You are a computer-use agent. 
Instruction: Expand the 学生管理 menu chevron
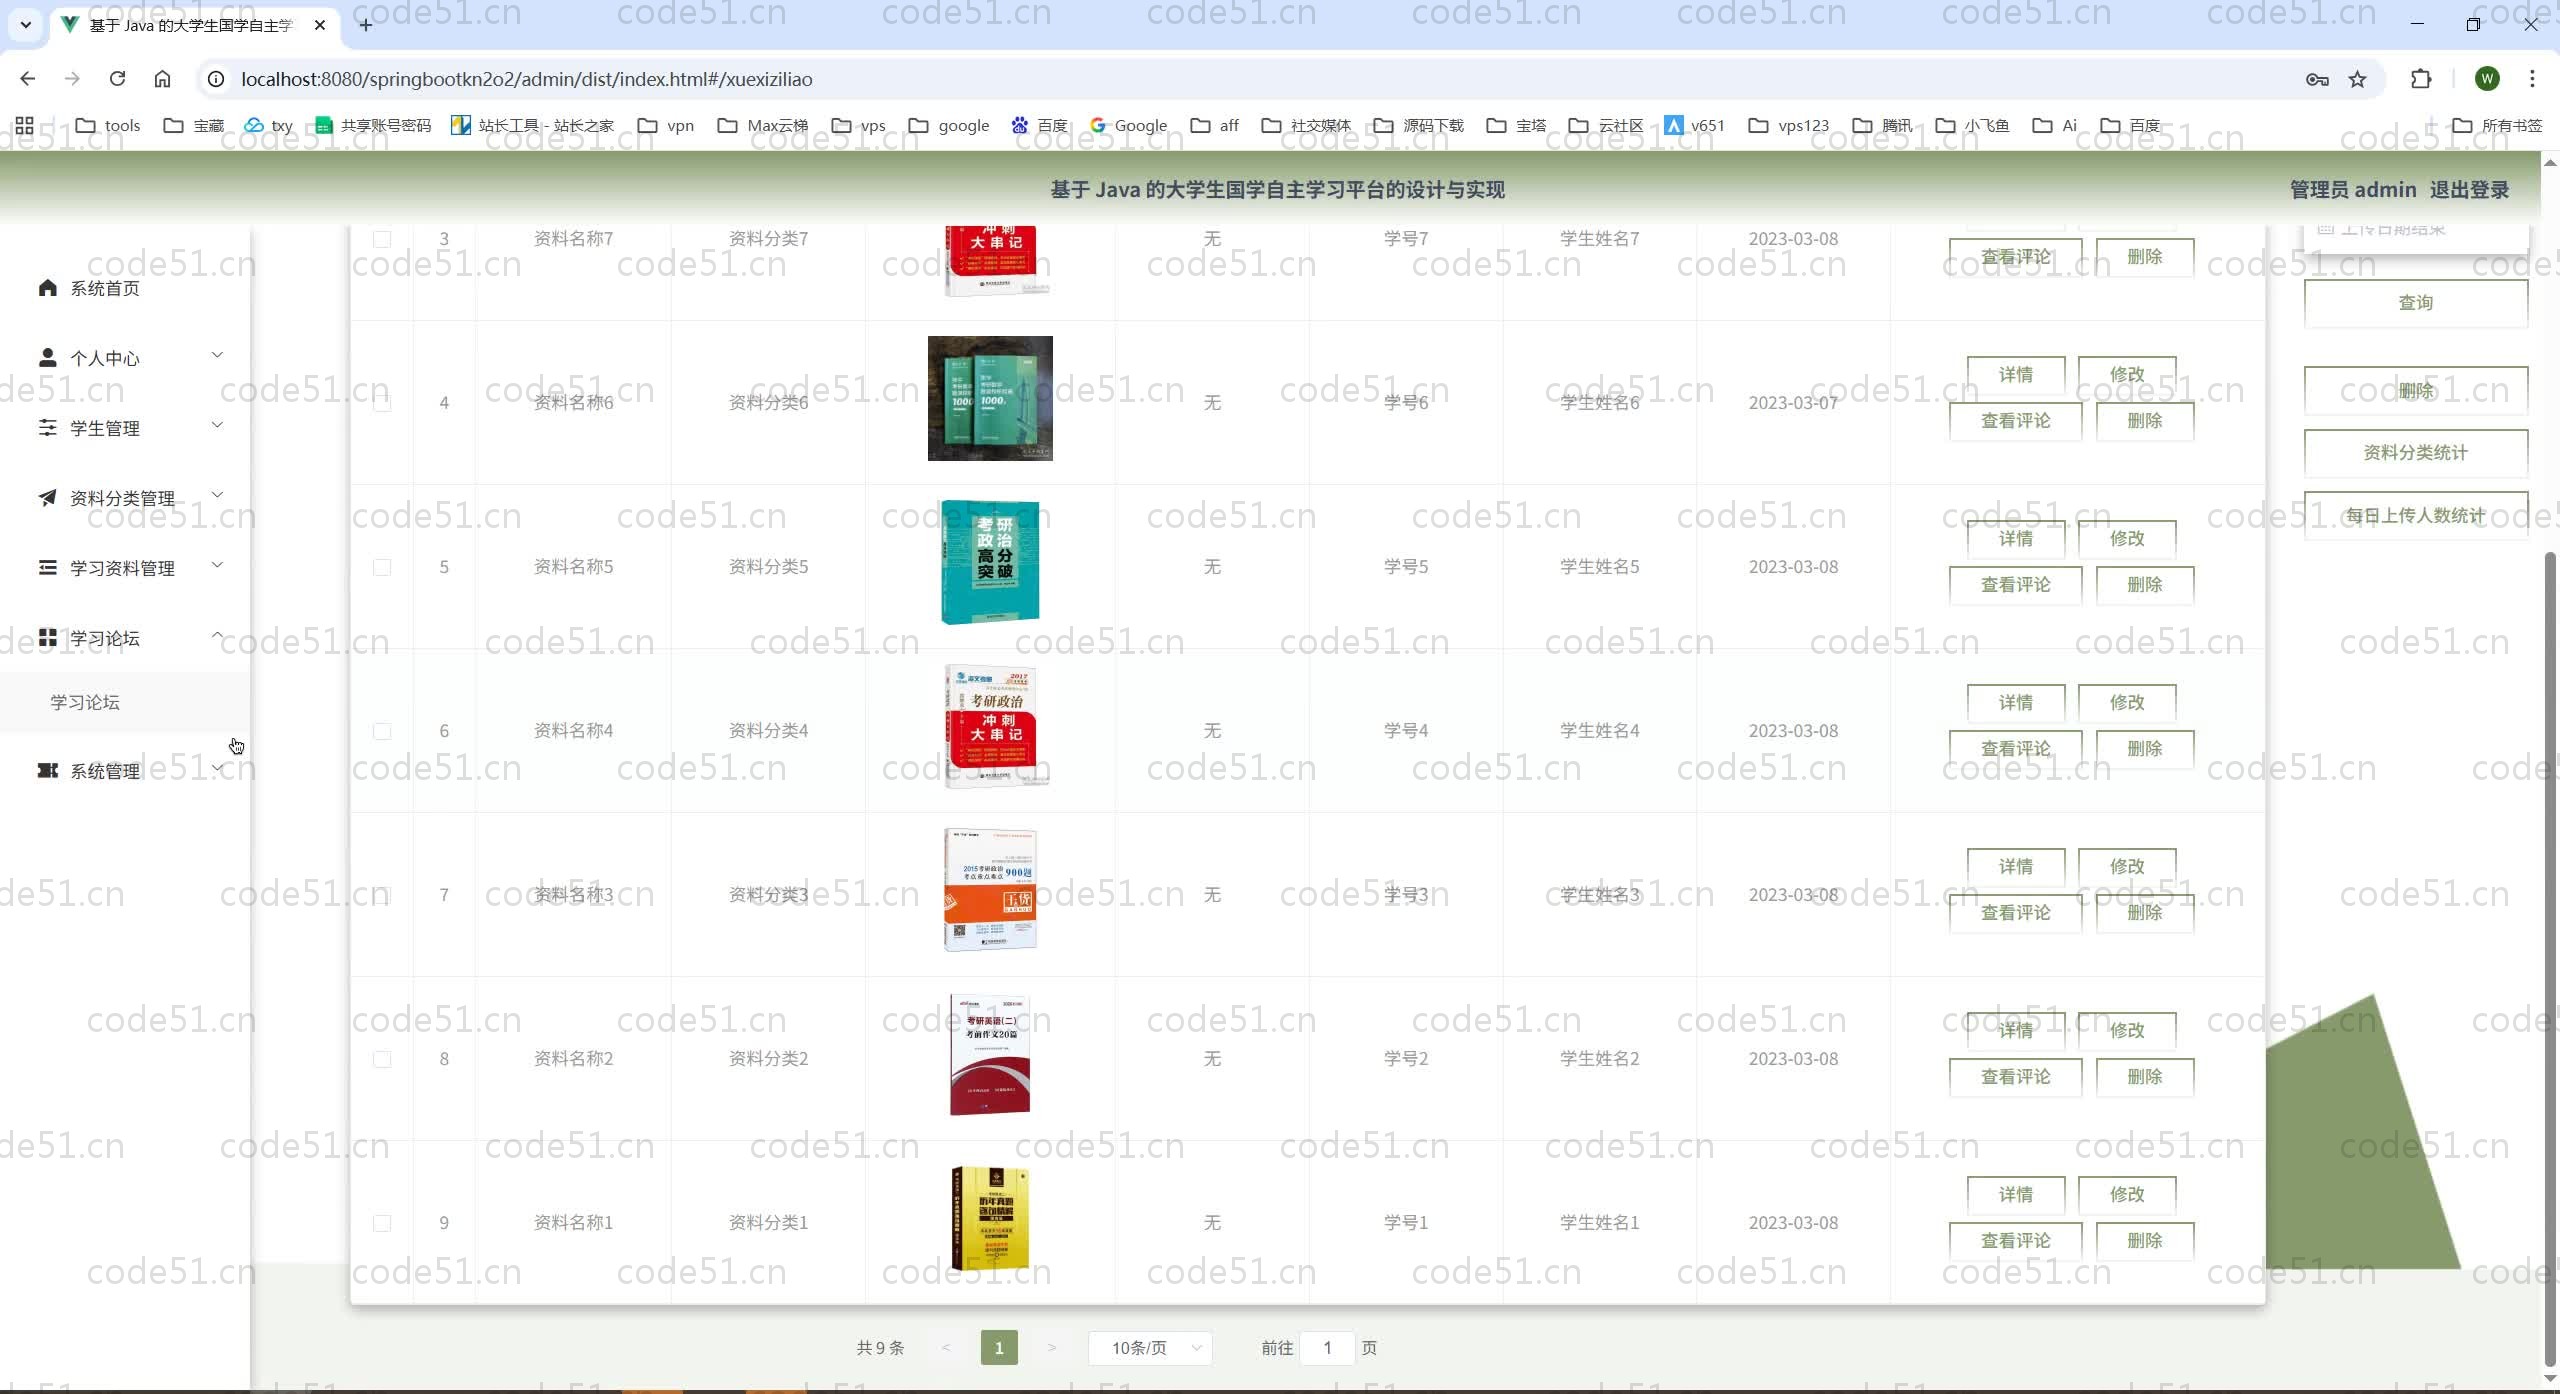pos(217,426)
